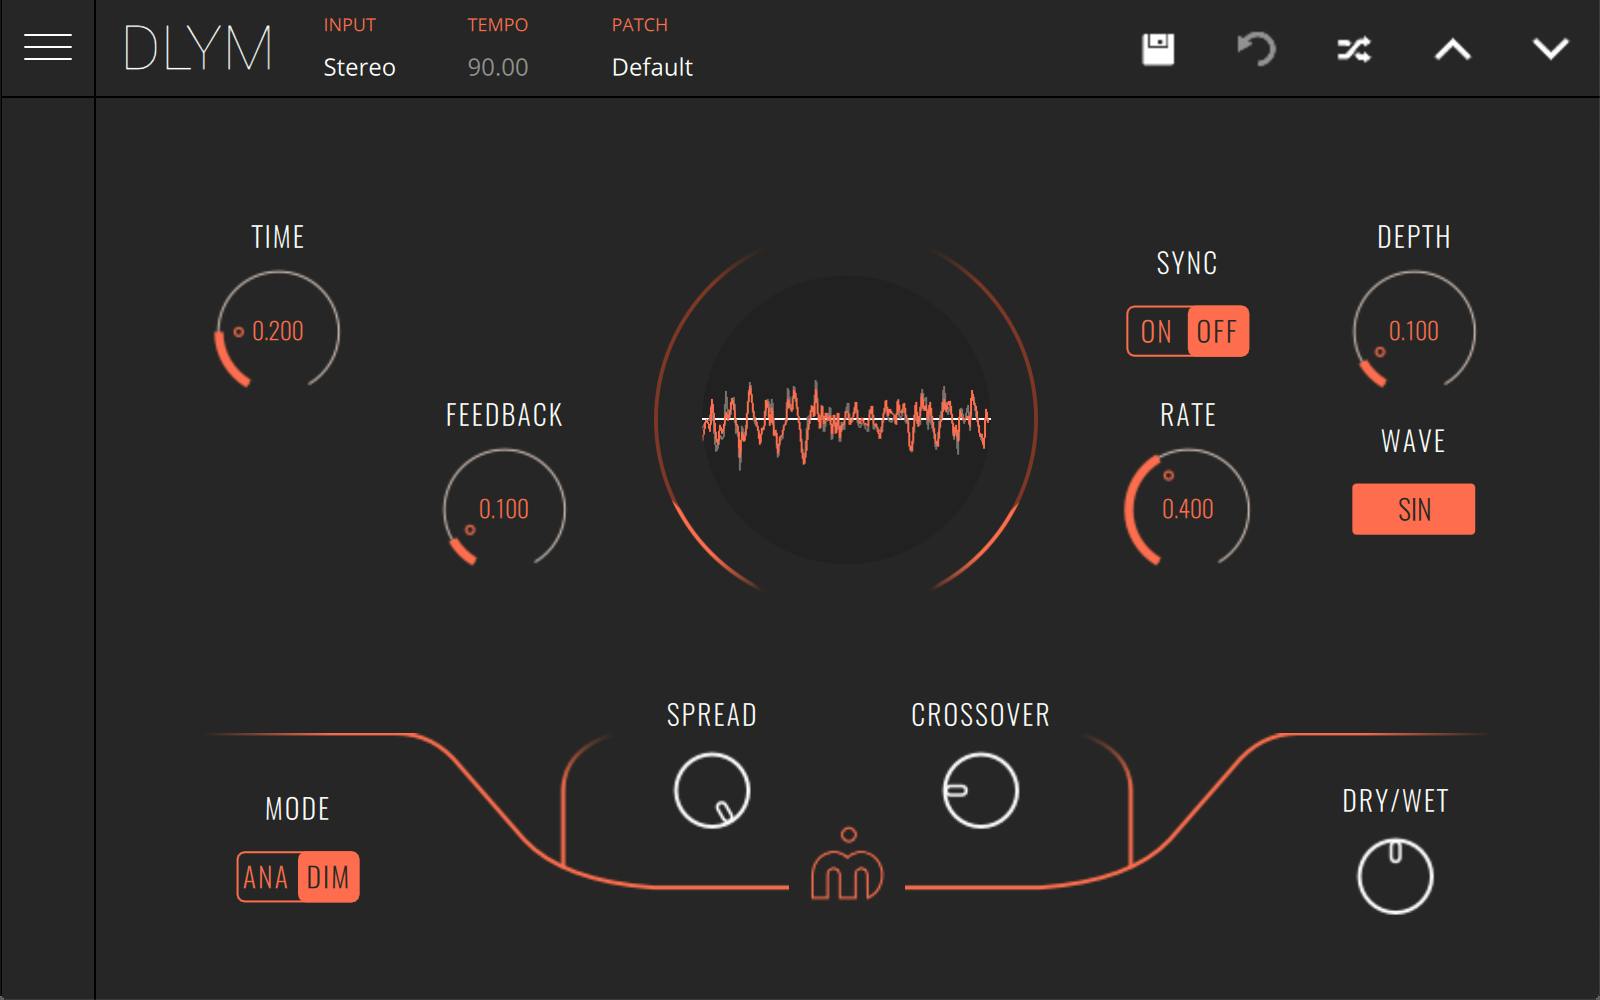Select the DIM mode option
1600x1000 pixels.
(330, 877)
